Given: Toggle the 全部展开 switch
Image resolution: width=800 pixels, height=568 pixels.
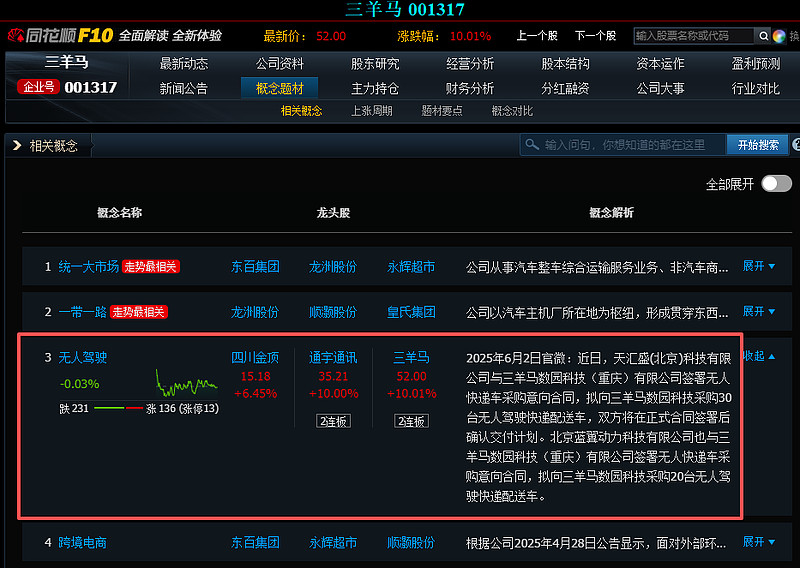Looking at the screenshot, I should [776, 184].
